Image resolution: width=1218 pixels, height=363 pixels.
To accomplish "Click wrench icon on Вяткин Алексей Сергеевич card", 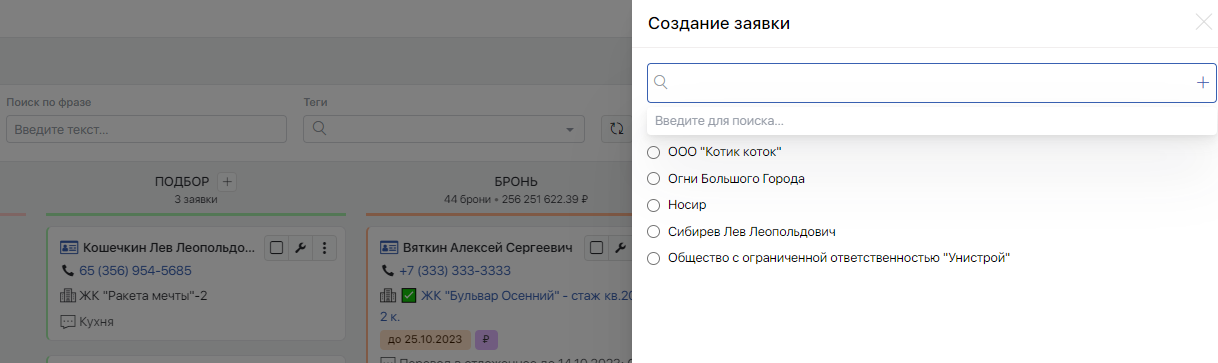I will click(x=620, y=248).
